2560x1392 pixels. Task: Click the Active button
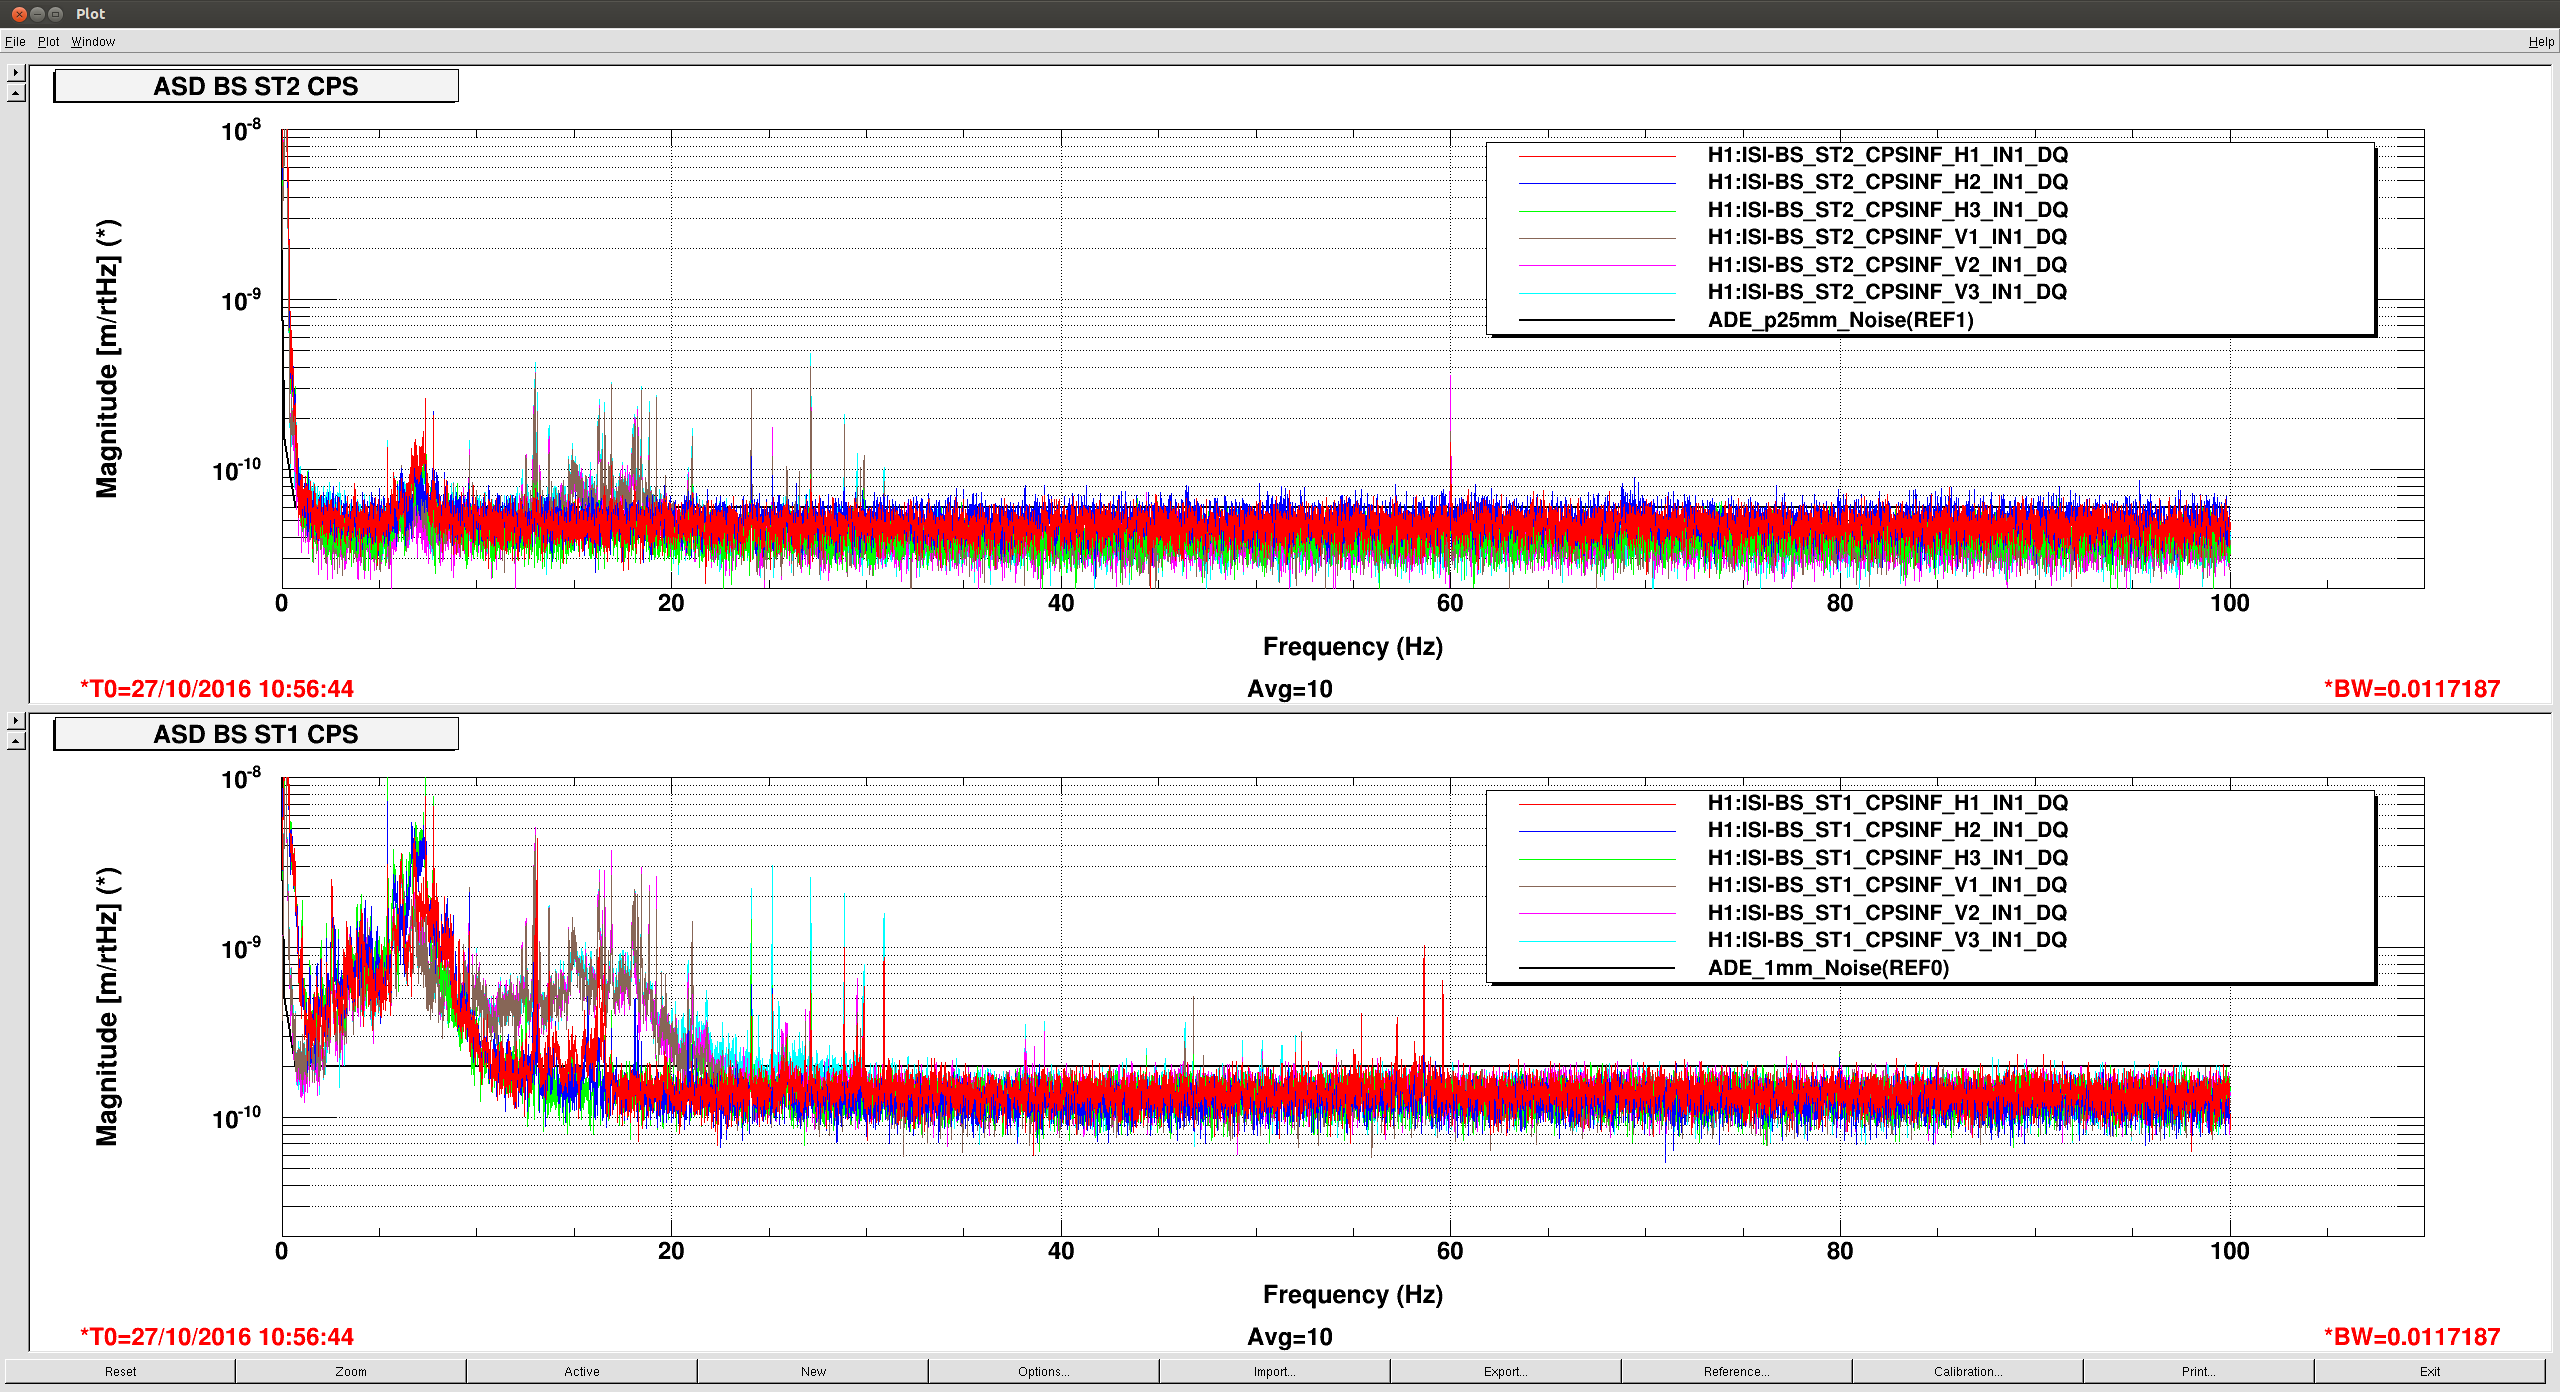coord(582,1371)
